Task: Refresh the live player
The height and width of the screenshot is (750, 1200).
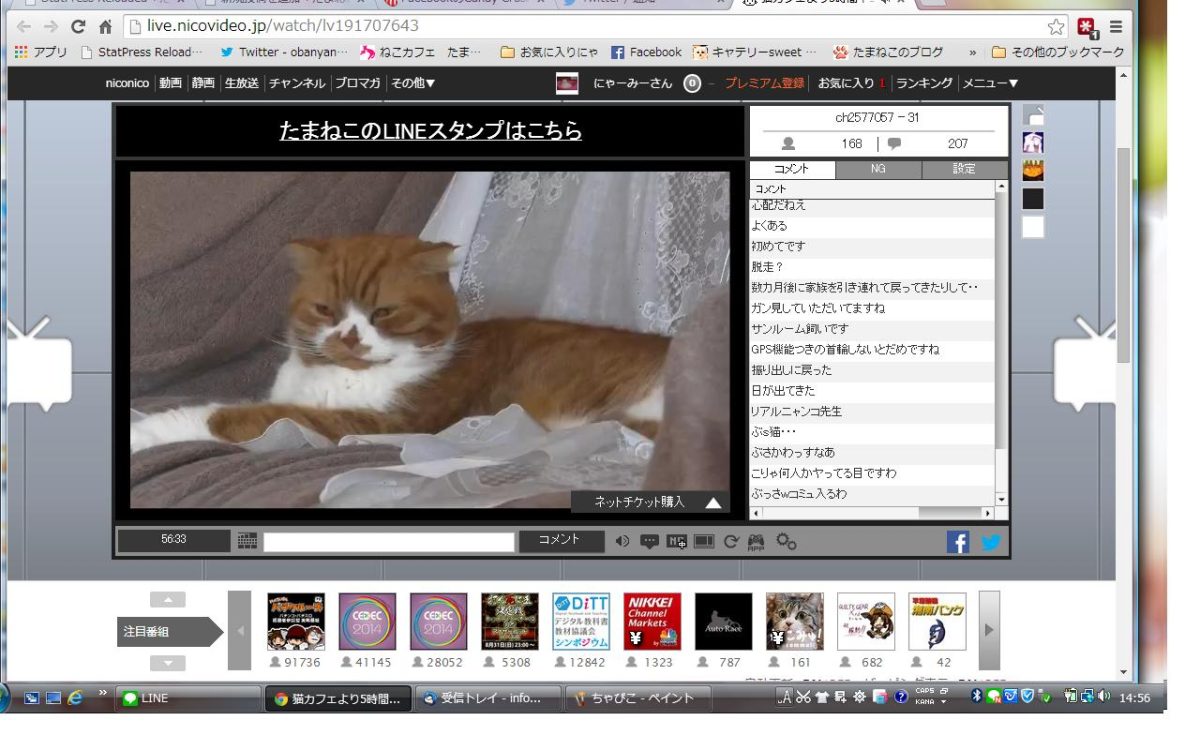Action: (730, 541)
